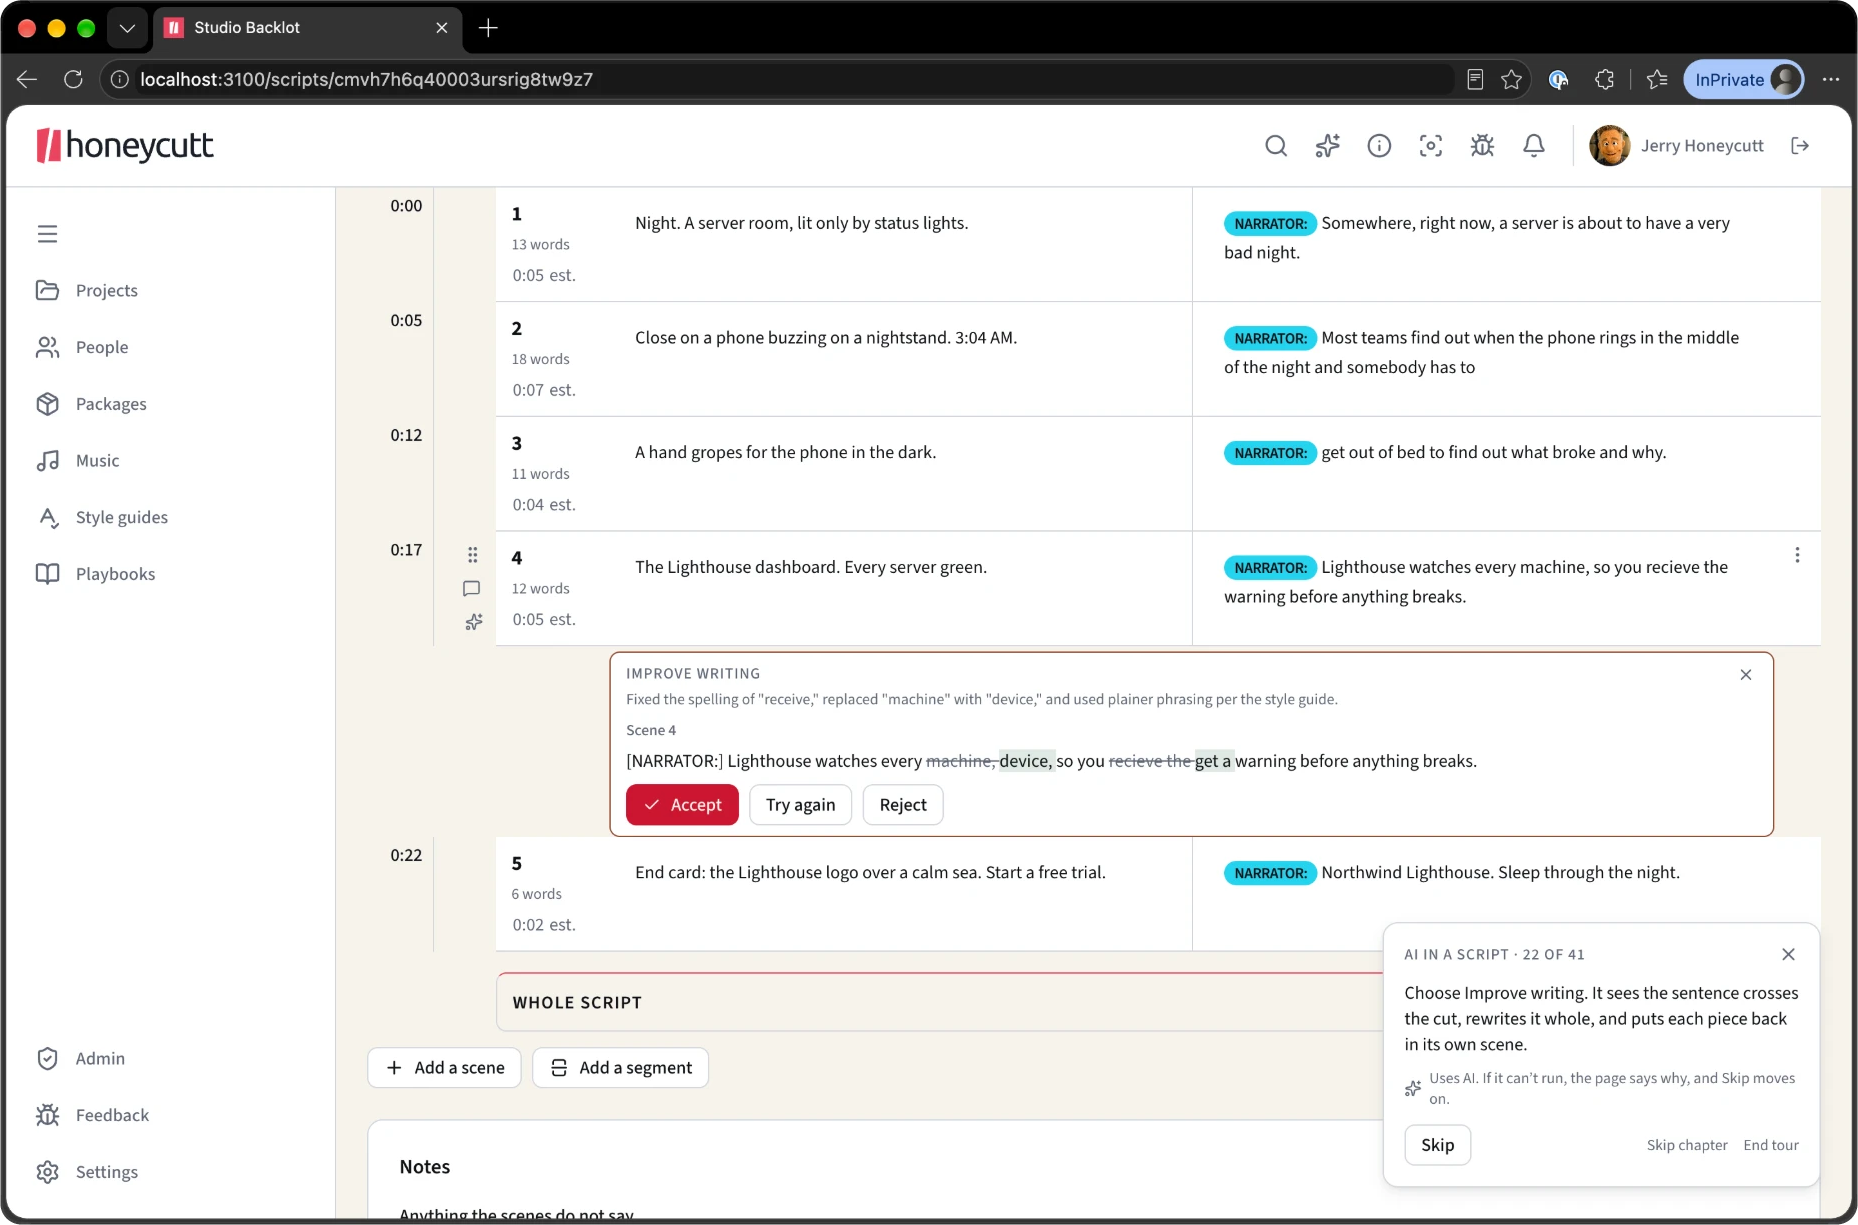
Task: Click the browser address bar
Action: pyautogui.click(x=780, y=80)
